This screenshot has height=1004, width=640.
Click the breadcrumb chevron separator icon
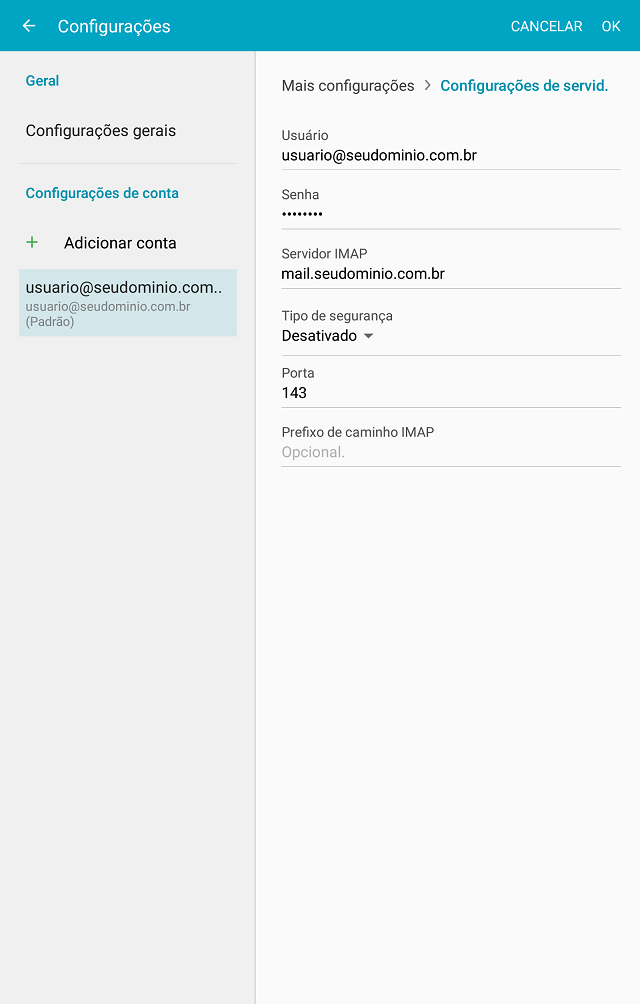tap(428, 85)
